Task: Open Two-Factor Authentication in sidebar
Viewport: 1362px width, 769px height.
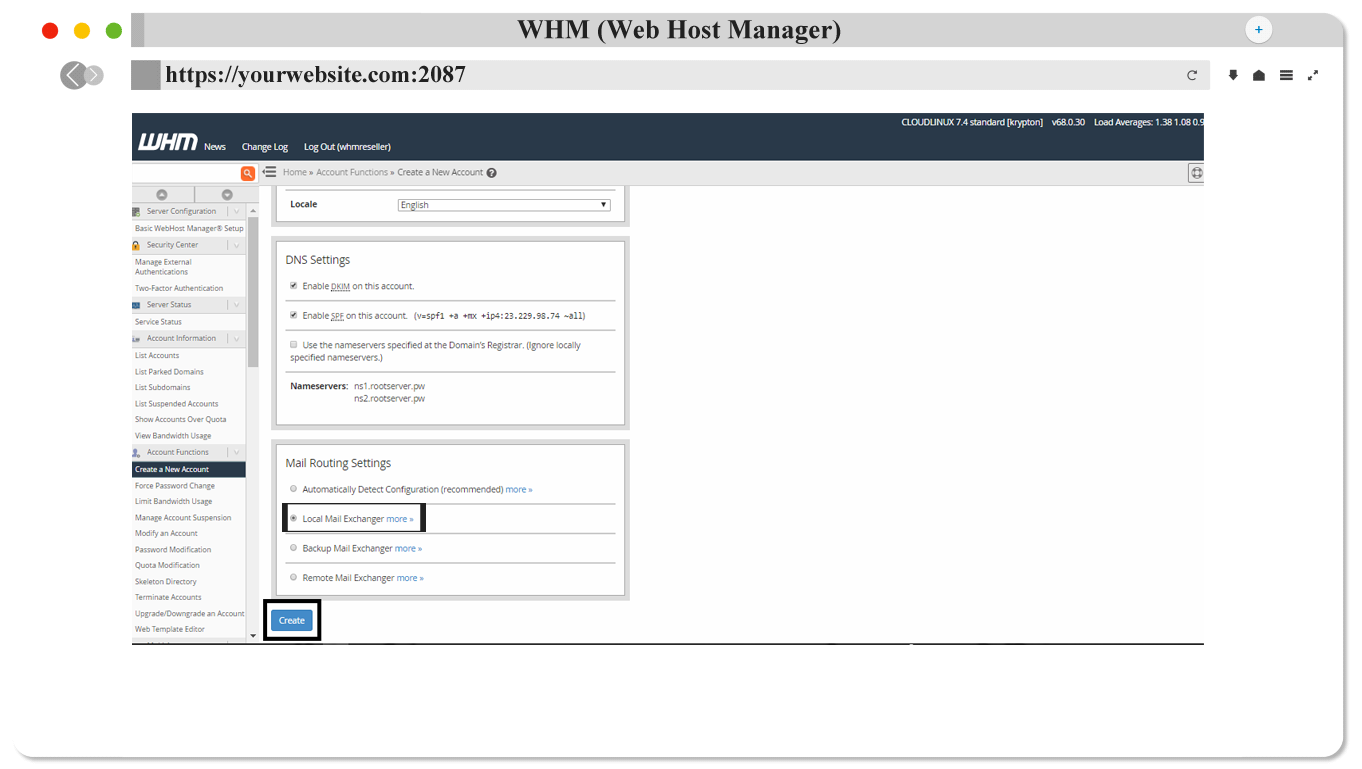Action: pos(179,289)
